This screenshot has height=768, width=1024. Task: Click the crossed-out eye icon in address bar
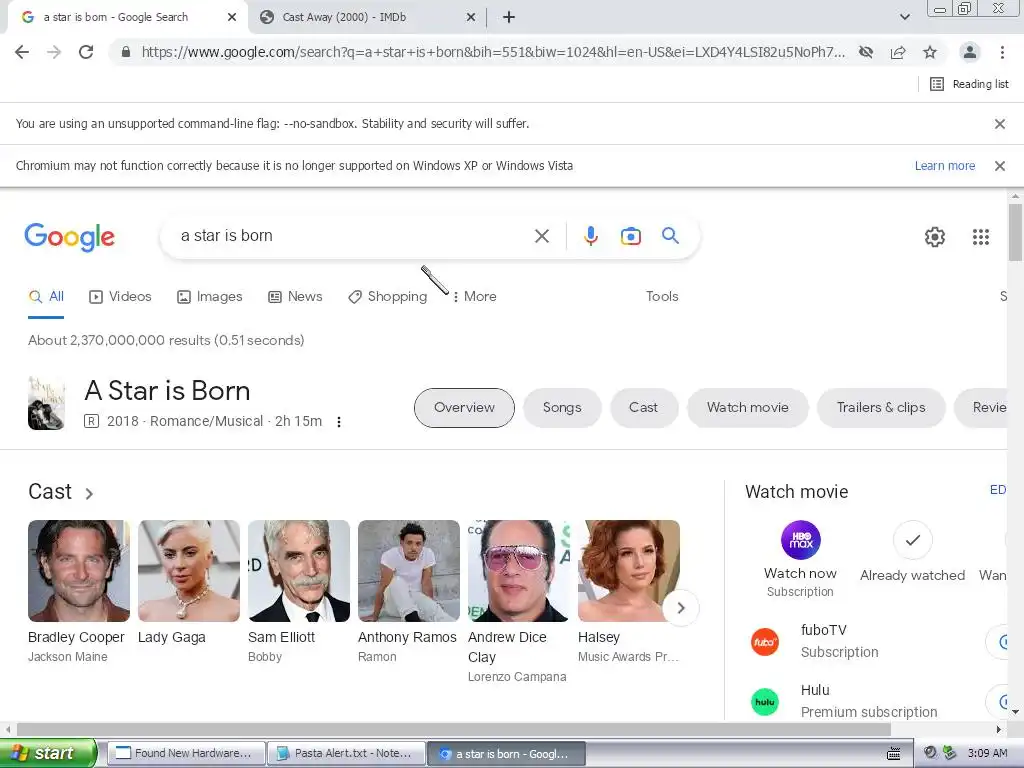click(866, 52)
